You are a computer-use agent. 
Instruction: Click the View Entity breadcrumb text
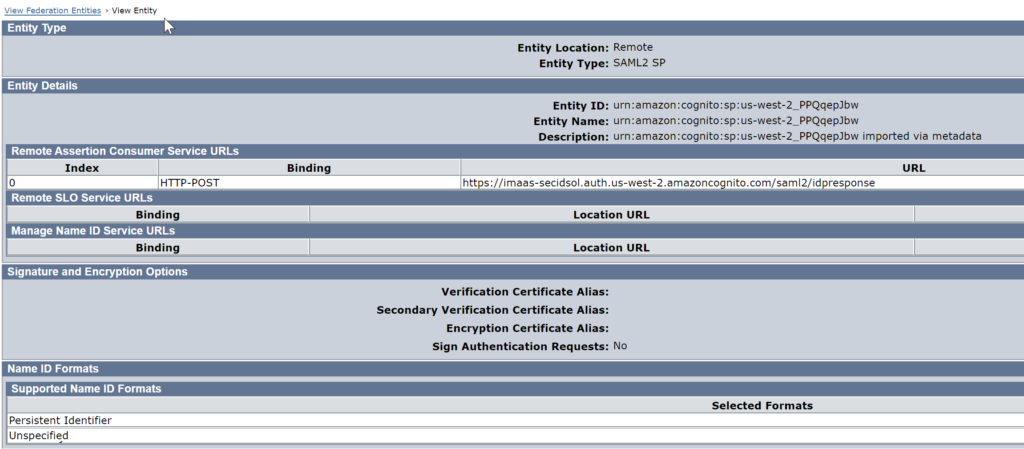pos(135,10)
